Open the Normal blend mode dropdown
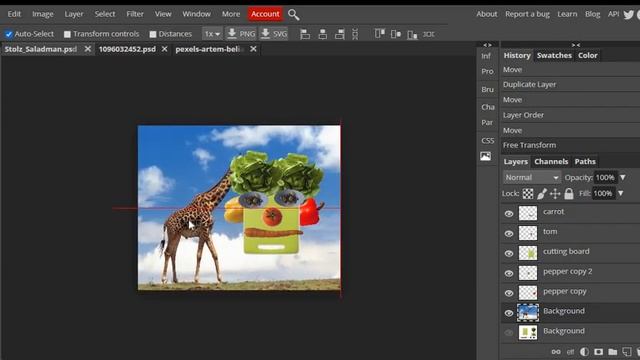The image size is (640, 360). pos(531,178)
